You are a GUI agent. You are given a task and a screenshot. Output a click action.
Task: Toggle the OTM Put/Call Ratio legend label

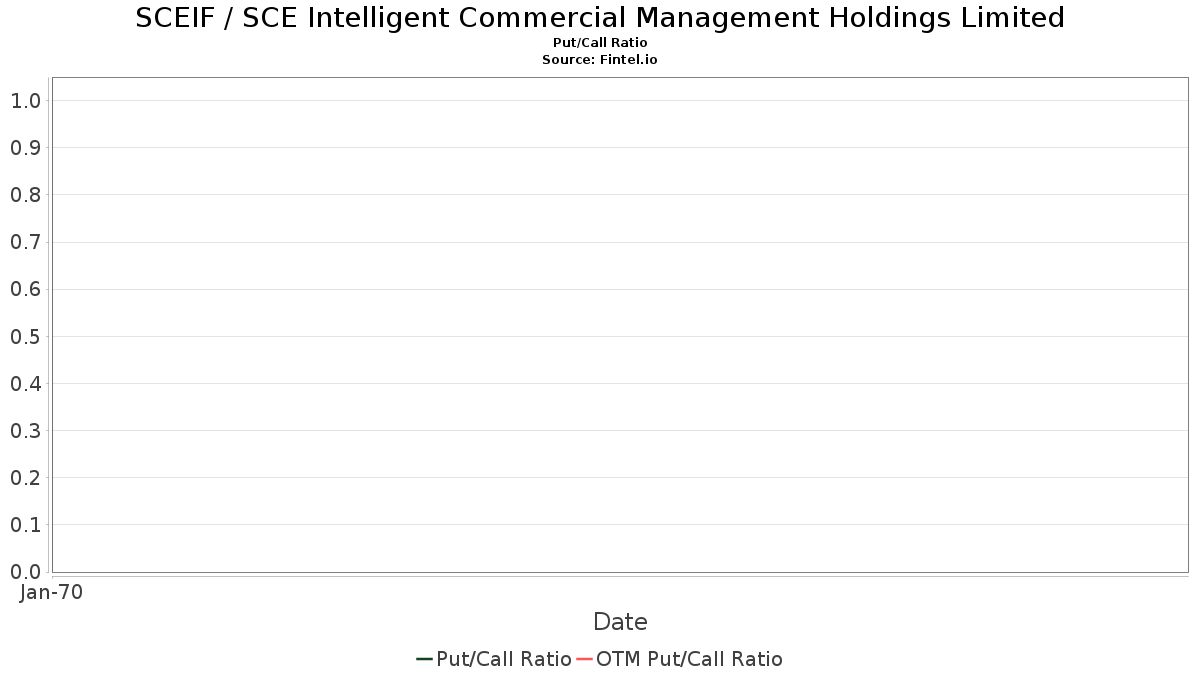tap(689, 659)
